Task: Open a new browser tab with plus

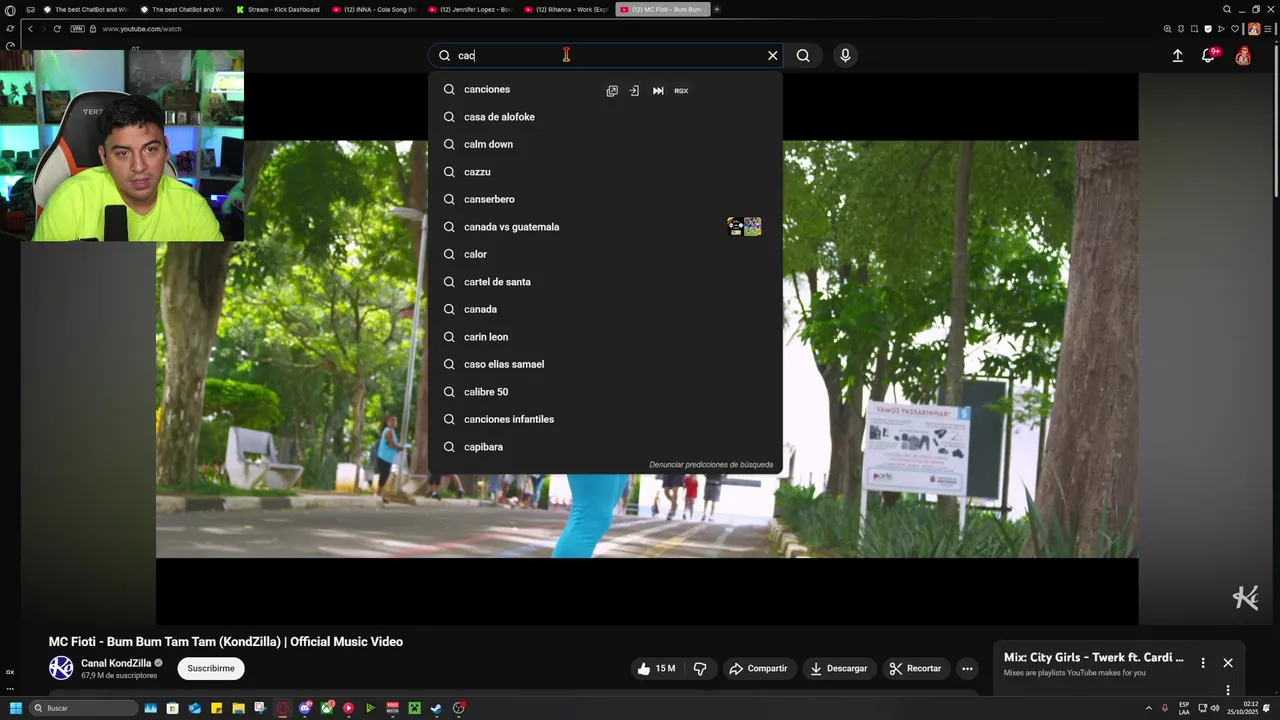Action: coord(717,9)
